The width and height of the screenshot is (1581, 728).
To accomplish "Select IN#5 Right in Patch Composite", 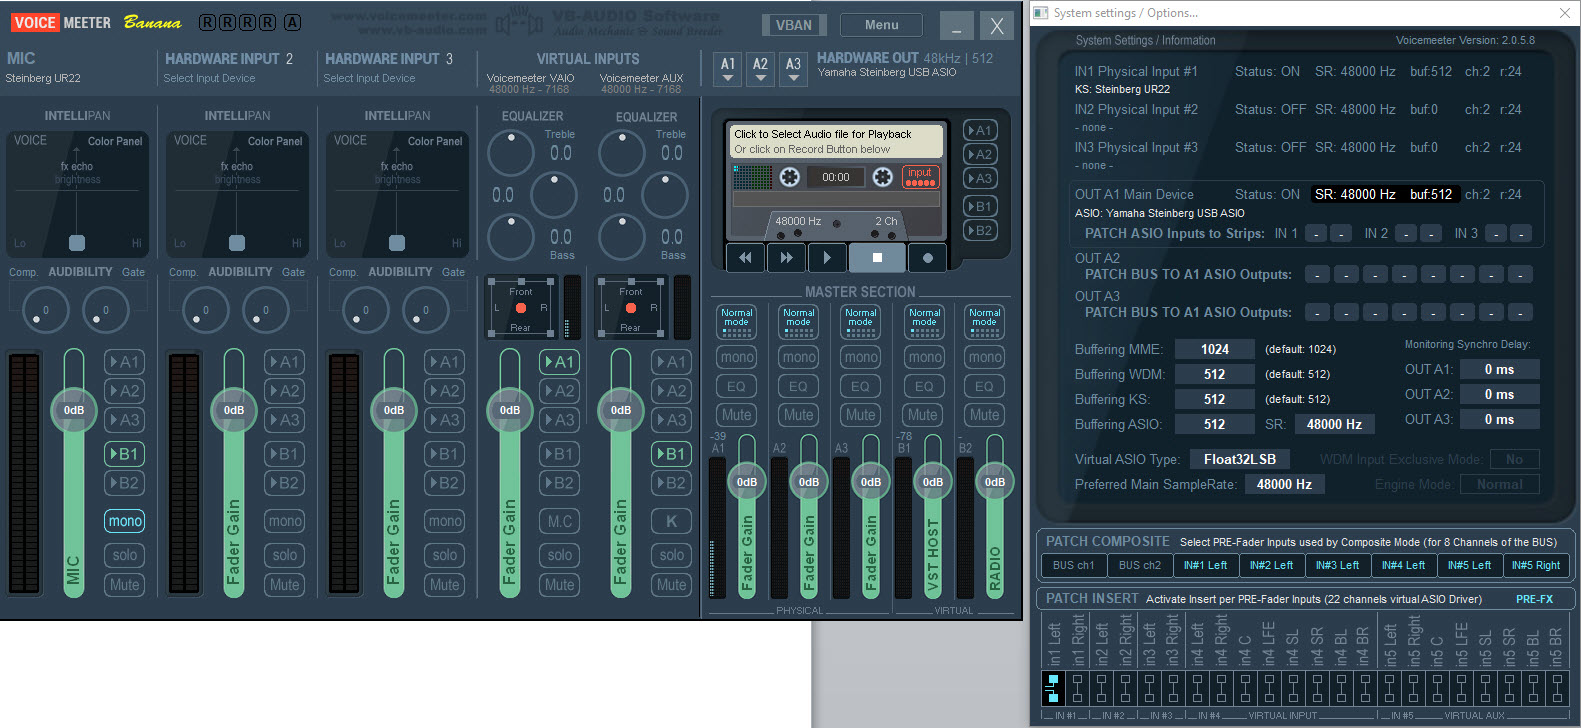I will pos(1536,565).
